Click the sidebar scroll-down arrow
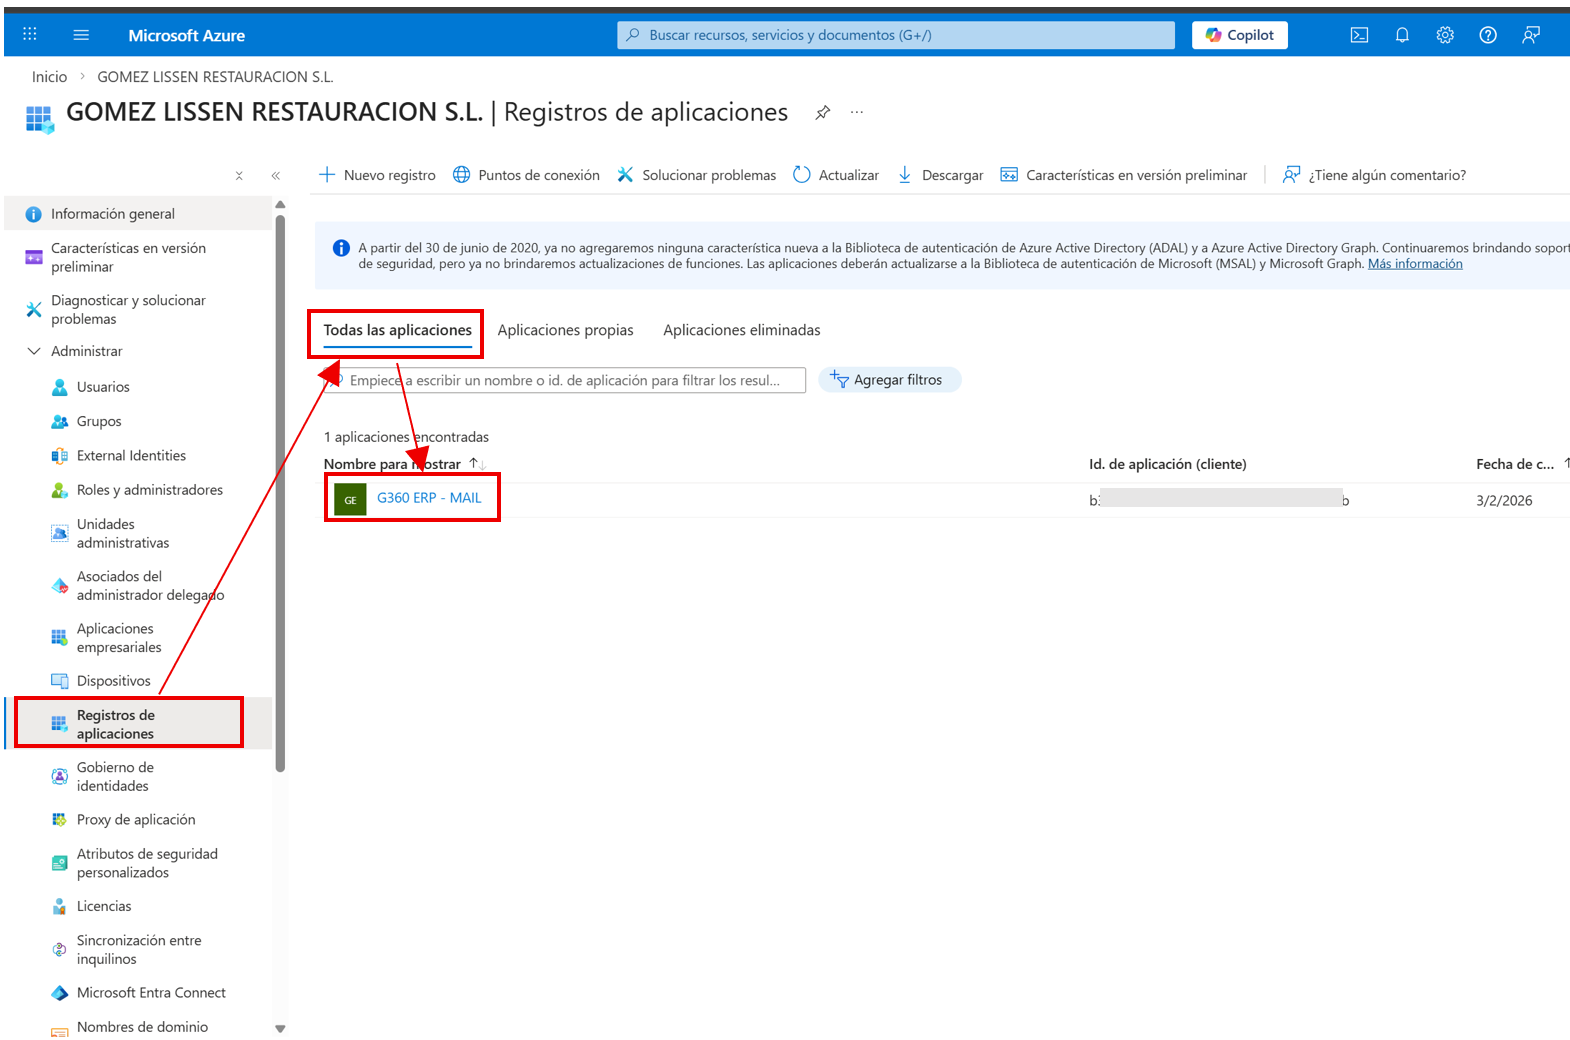 280,1028
